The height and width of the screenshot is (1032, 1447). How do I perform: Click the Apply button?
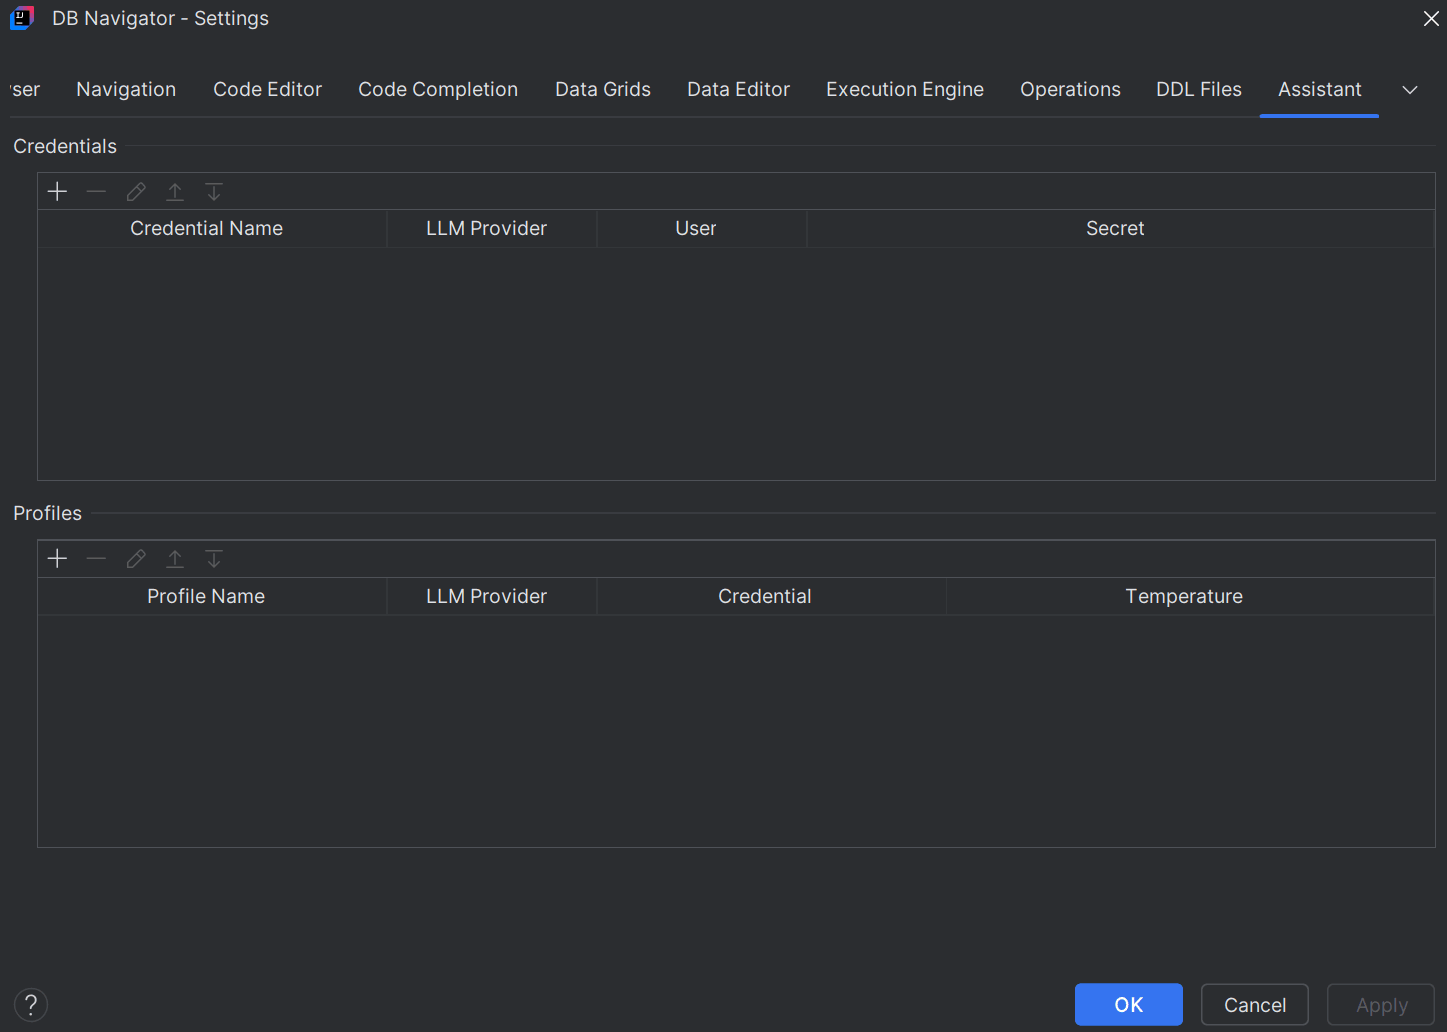click(x=1380, y=1004)
